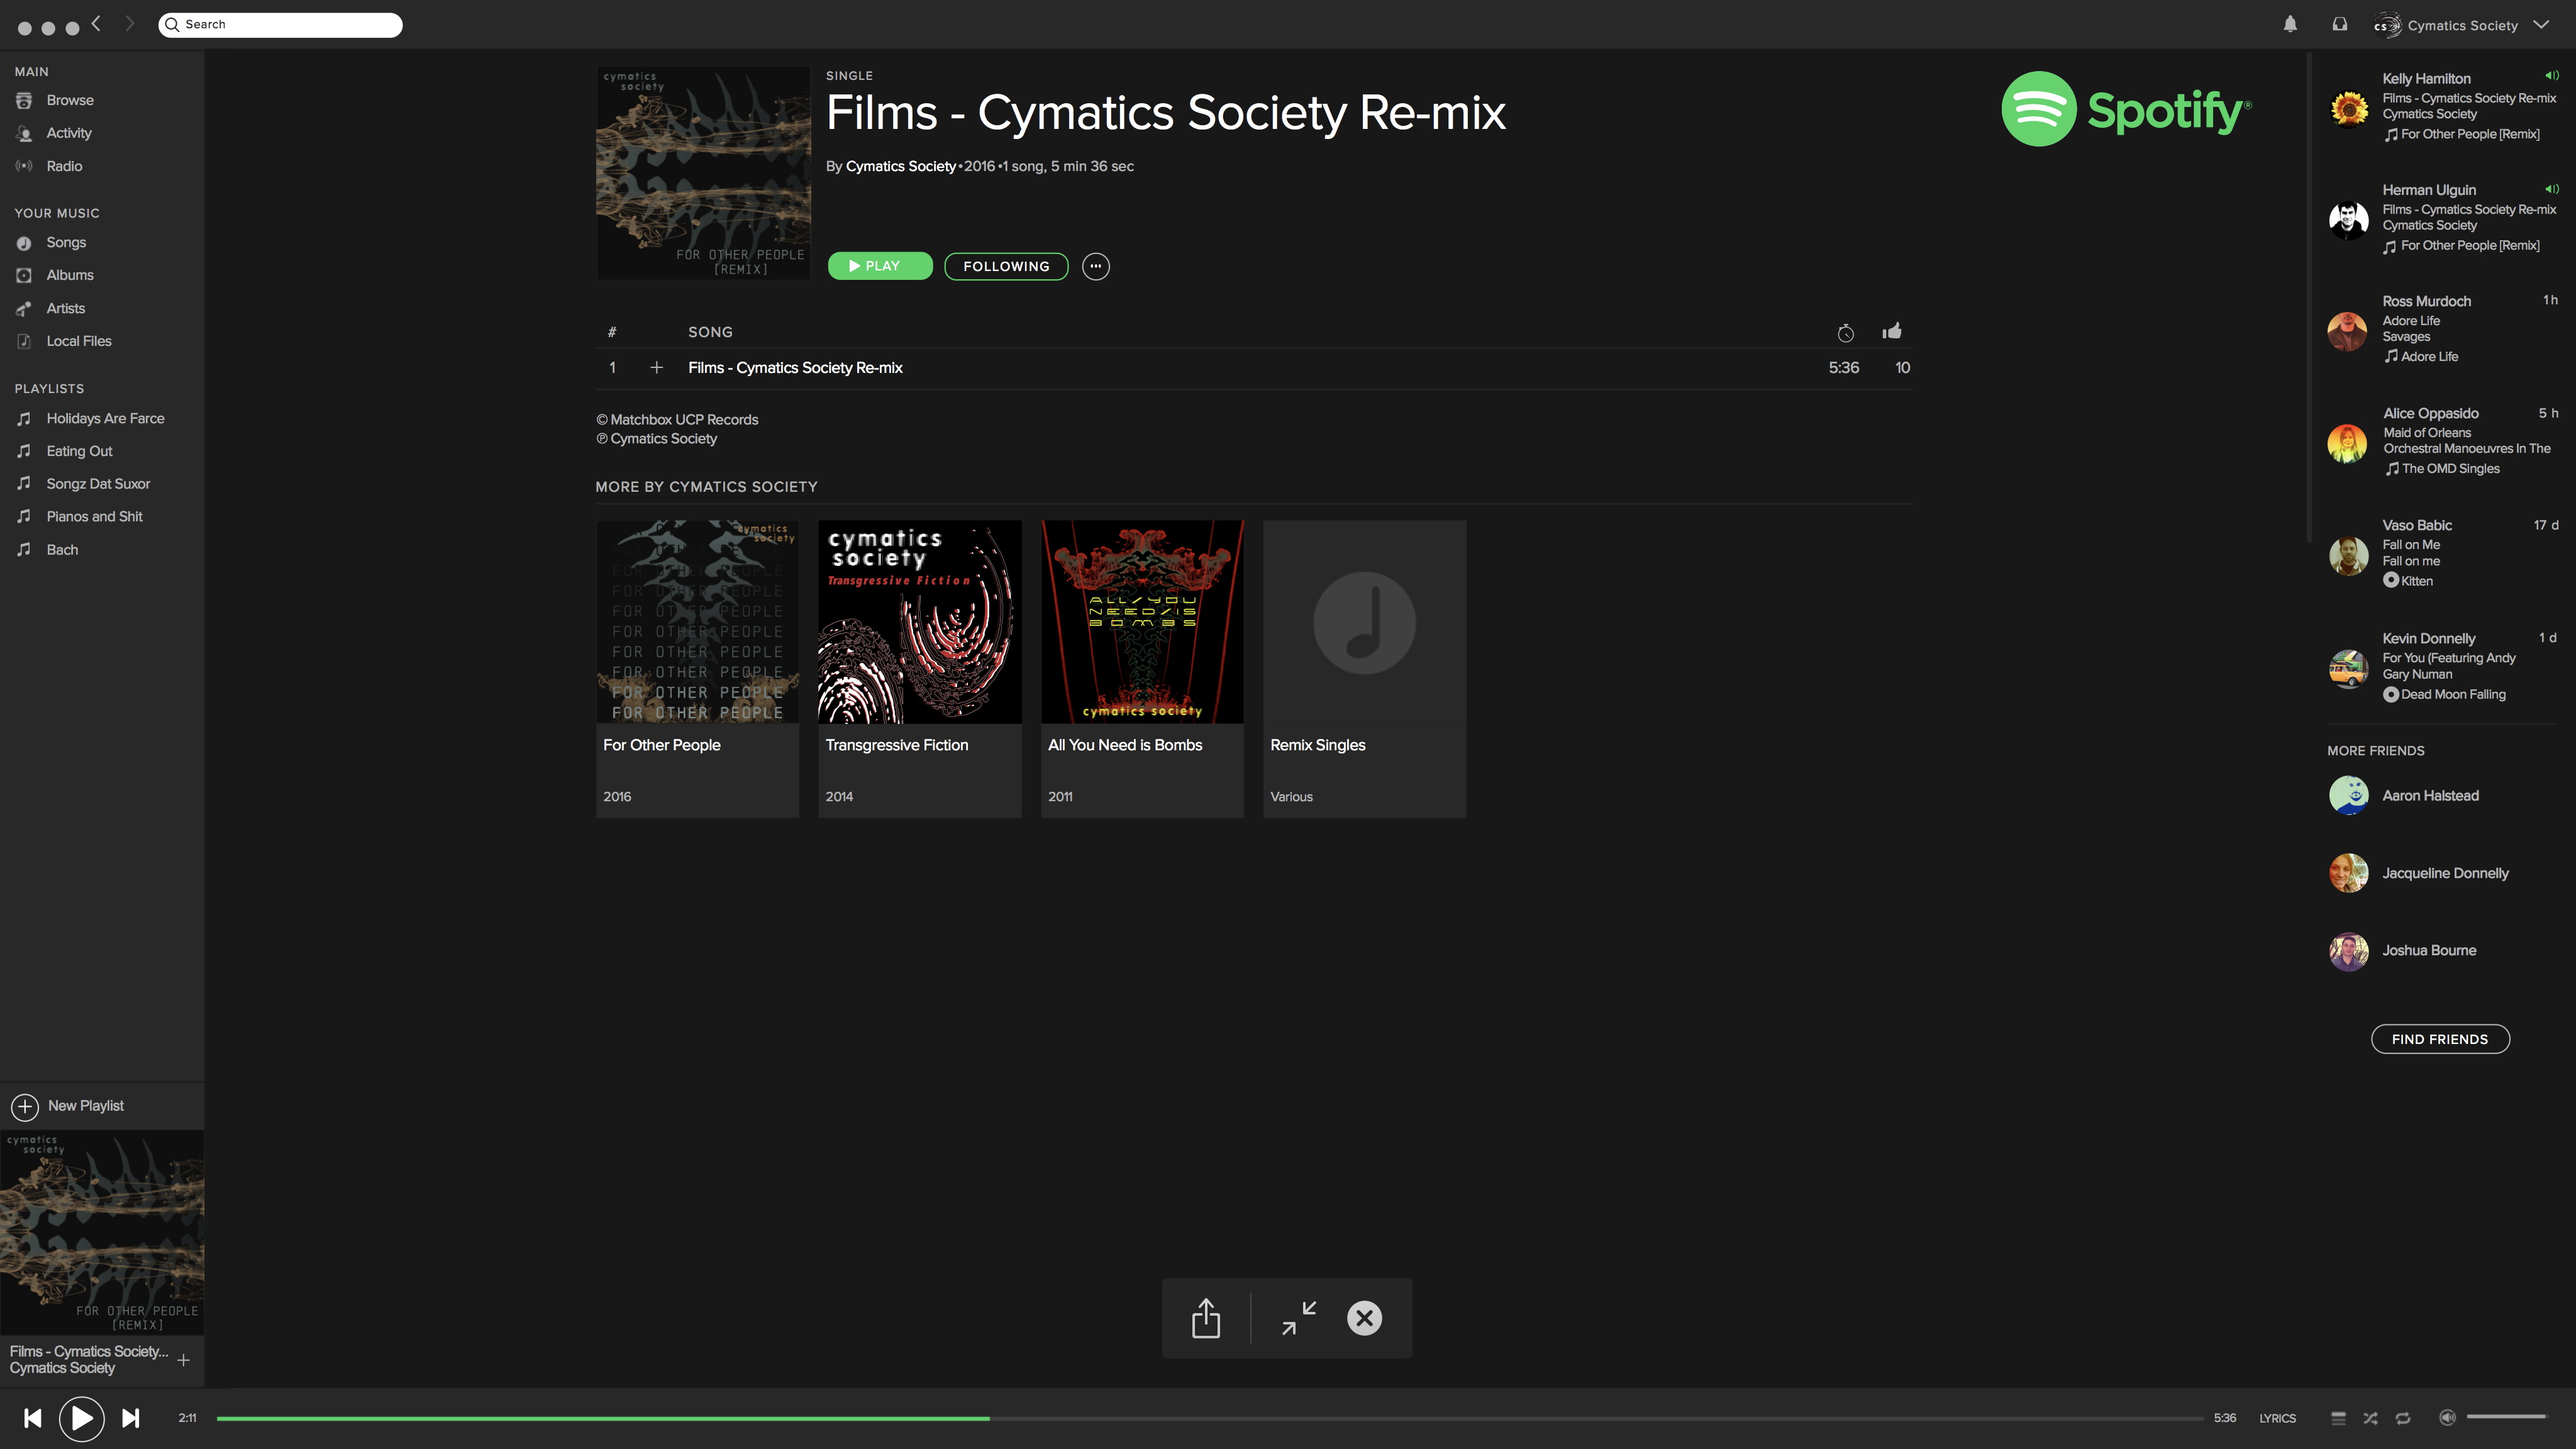The width and height of the screenshot is (2576, 1449).
Task: Close the floating toolbar with X
Action: click(x=1364, y=1318)
